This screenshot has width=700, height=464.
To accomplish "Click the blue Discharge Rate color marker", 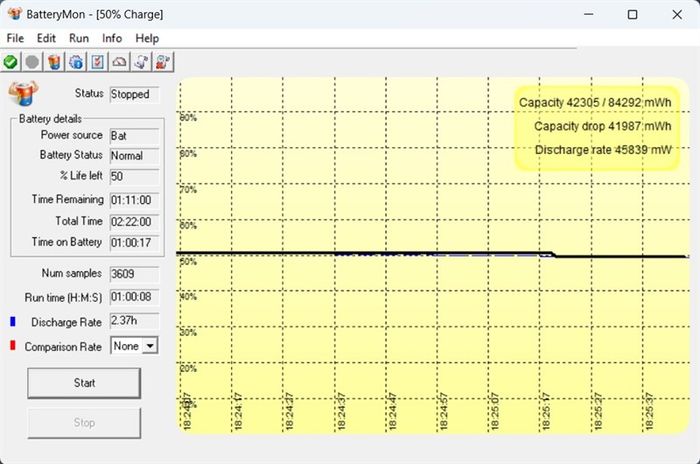I will (x=13, y=322).
